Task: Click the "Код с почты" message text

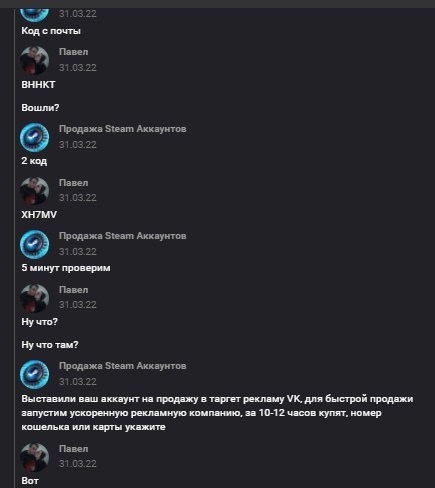Action: tap(51, 31)
